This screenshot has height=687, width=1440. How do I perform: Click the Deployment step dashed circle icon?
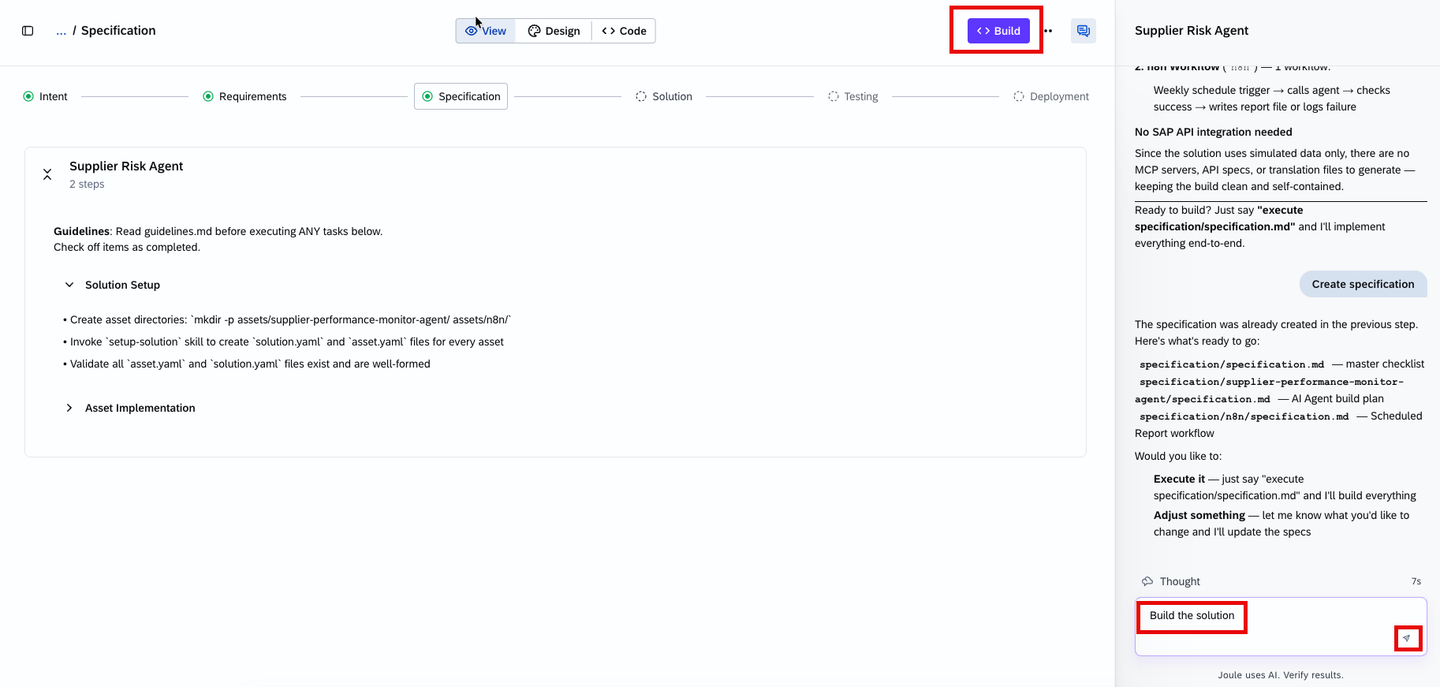point(1018,97)
